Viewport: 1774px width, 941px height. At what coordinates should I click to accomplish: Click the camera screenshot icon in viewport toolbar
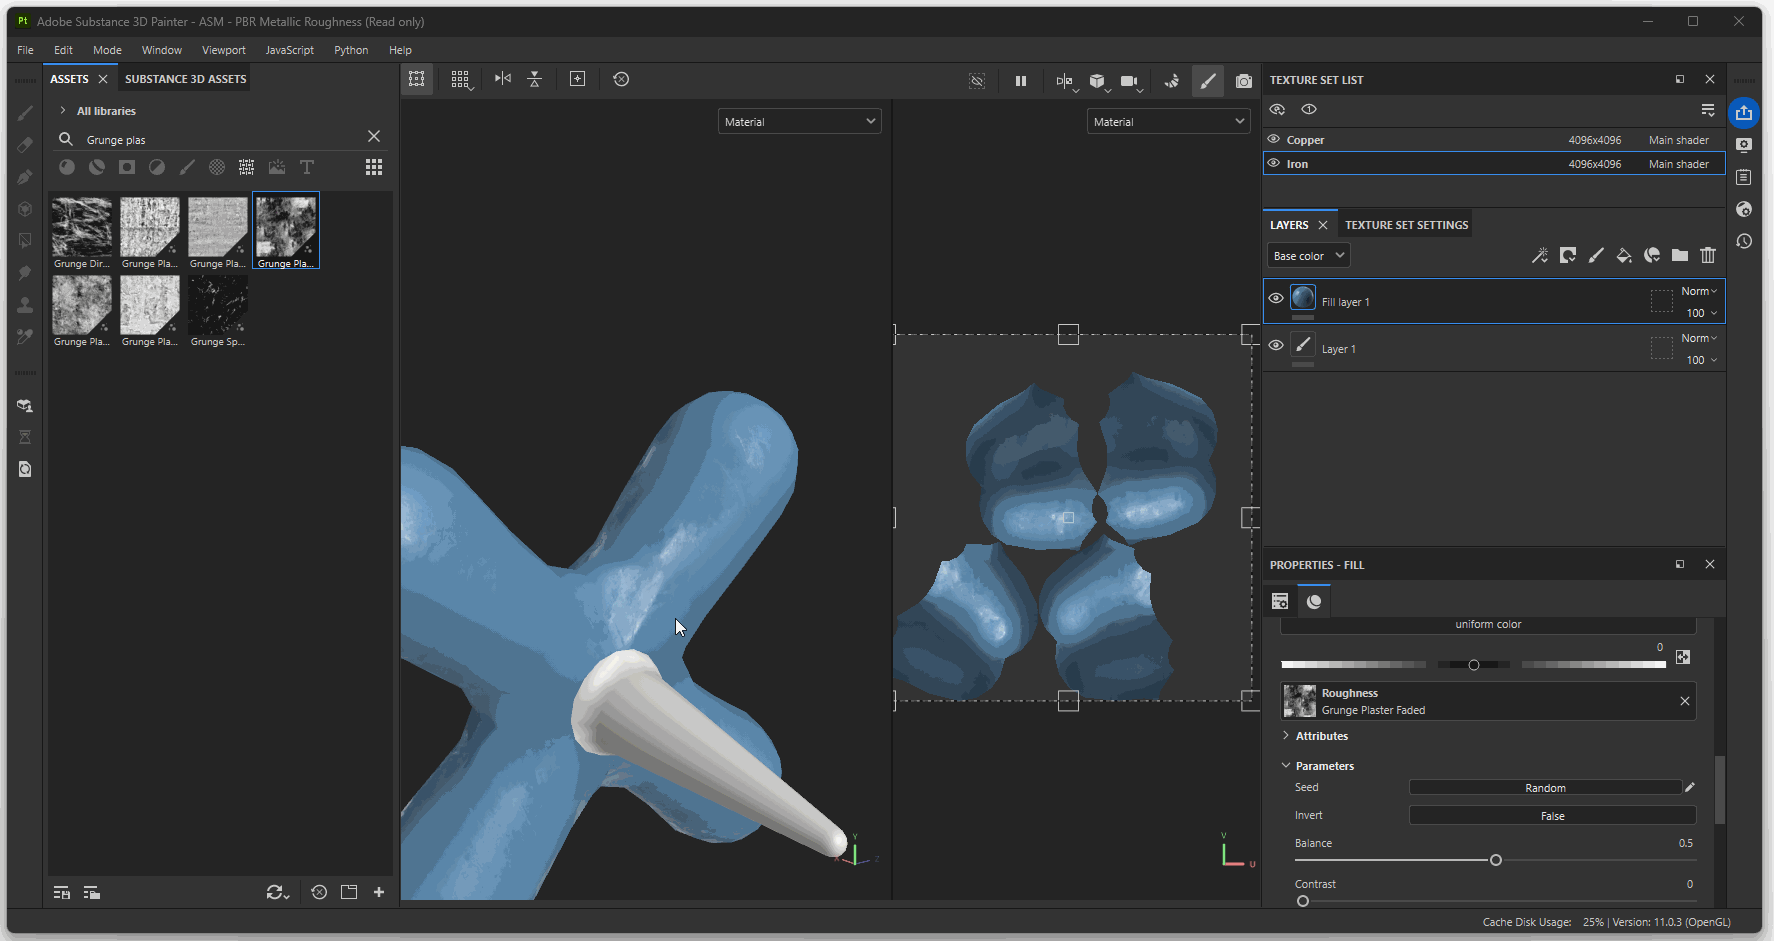1243,81
